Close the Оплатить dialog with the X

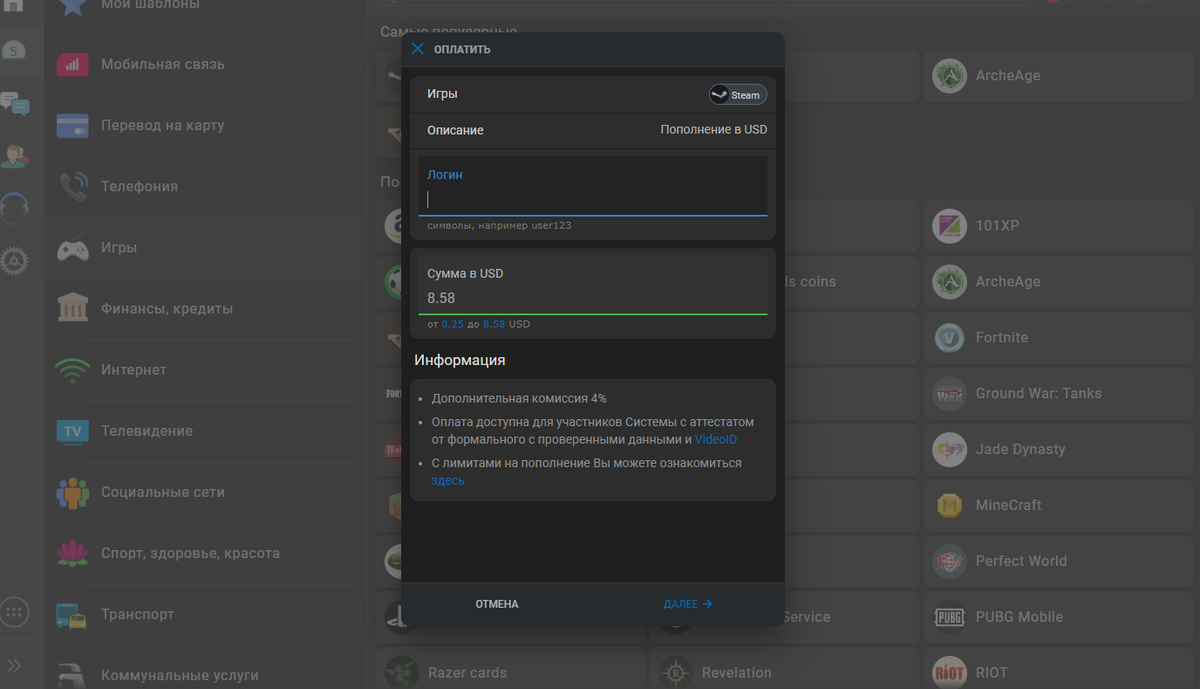pos(418,49)
